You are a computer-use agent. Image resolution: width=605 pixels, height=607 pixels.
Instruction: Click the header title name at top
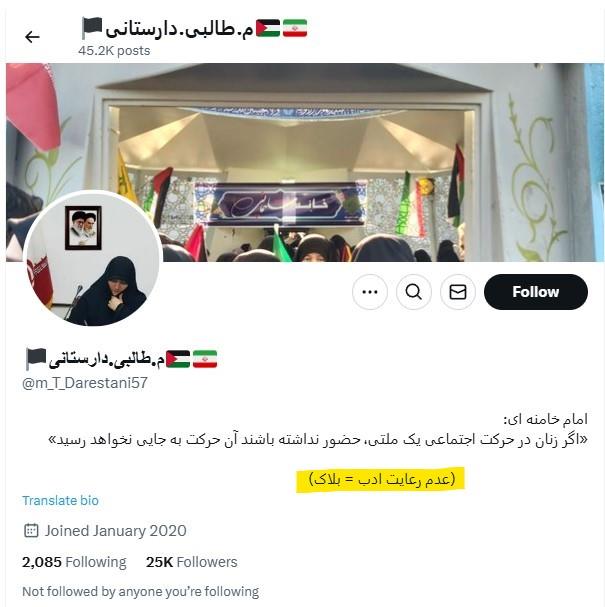click(x=194, y=28)
